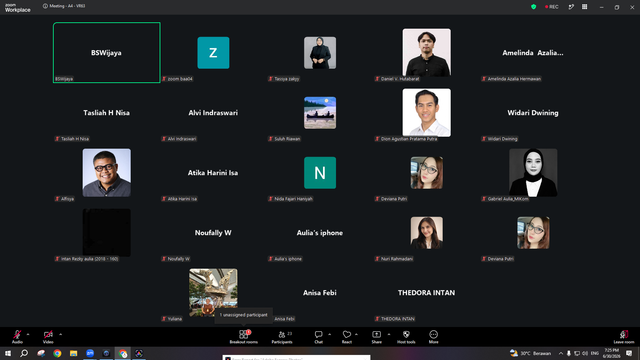Select the Amelinda Azalia... participant tile
This screenshot has height=360, width=640.
[x=533, y=53]
